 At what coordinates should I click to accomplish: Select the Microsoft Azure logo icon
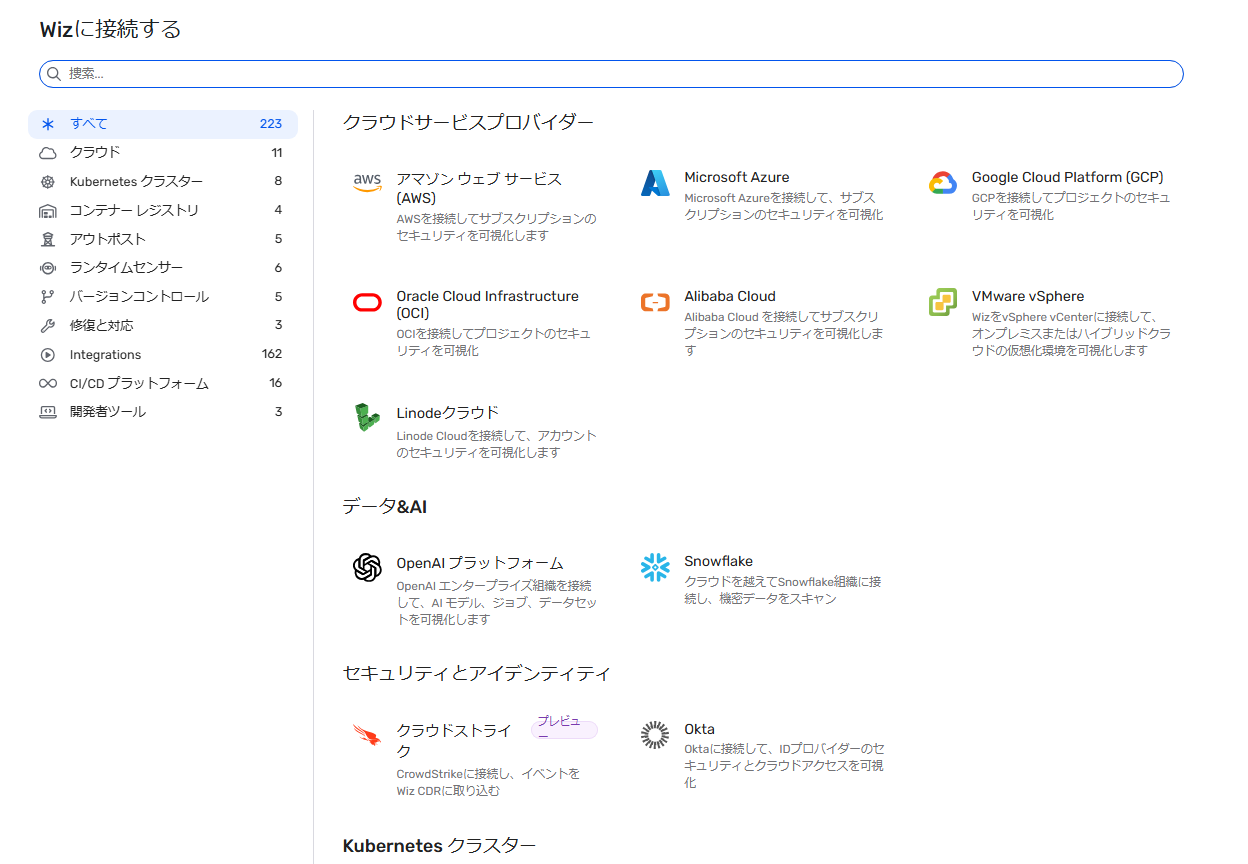point(655,183)
